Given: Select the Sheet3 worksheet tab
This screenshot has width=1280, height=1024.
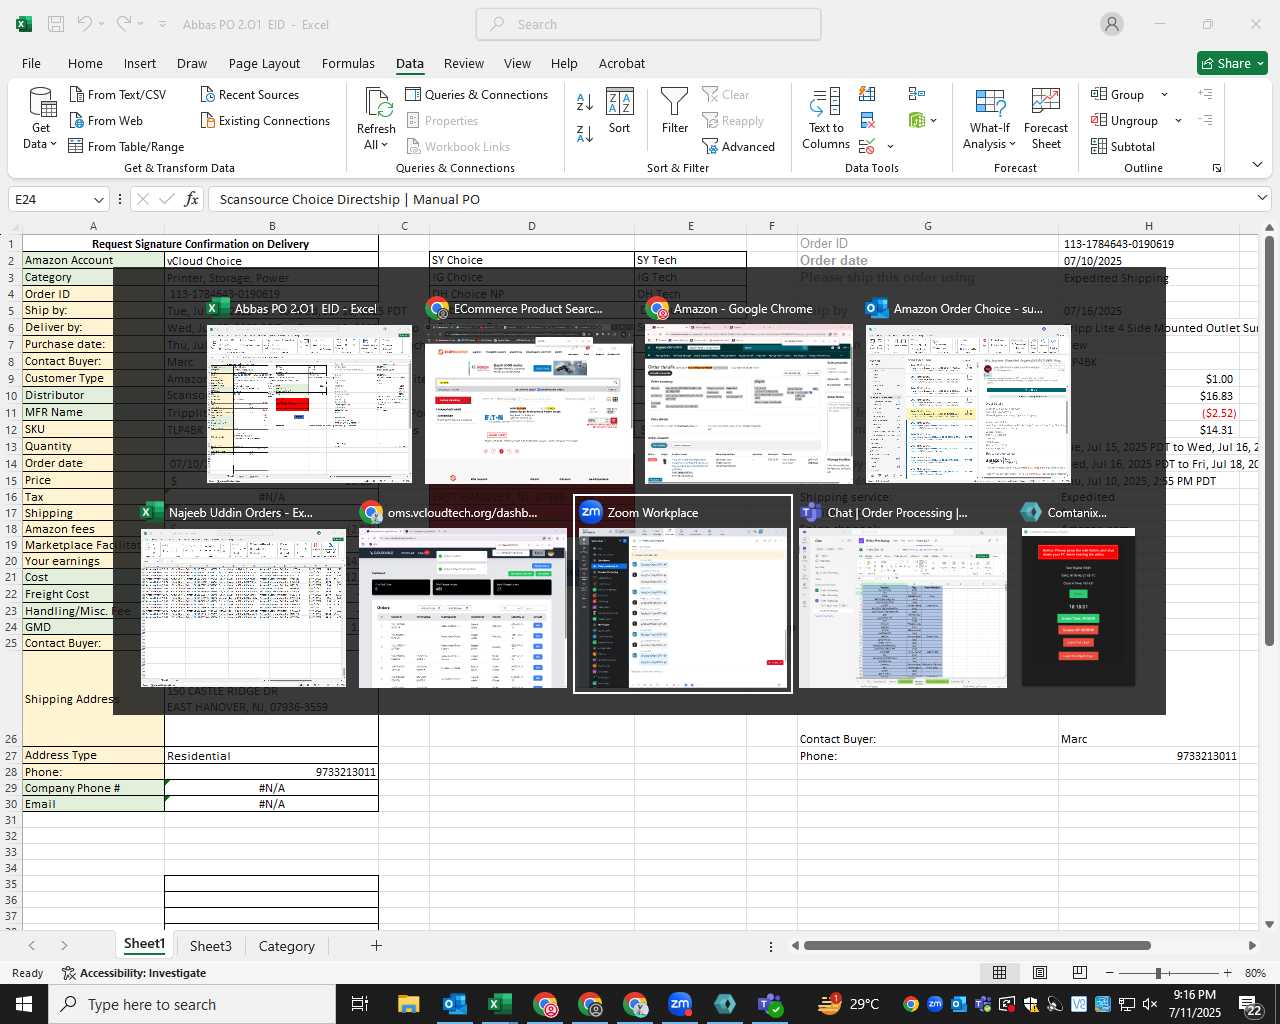Looking at the screenshot, I should (211, 946).
